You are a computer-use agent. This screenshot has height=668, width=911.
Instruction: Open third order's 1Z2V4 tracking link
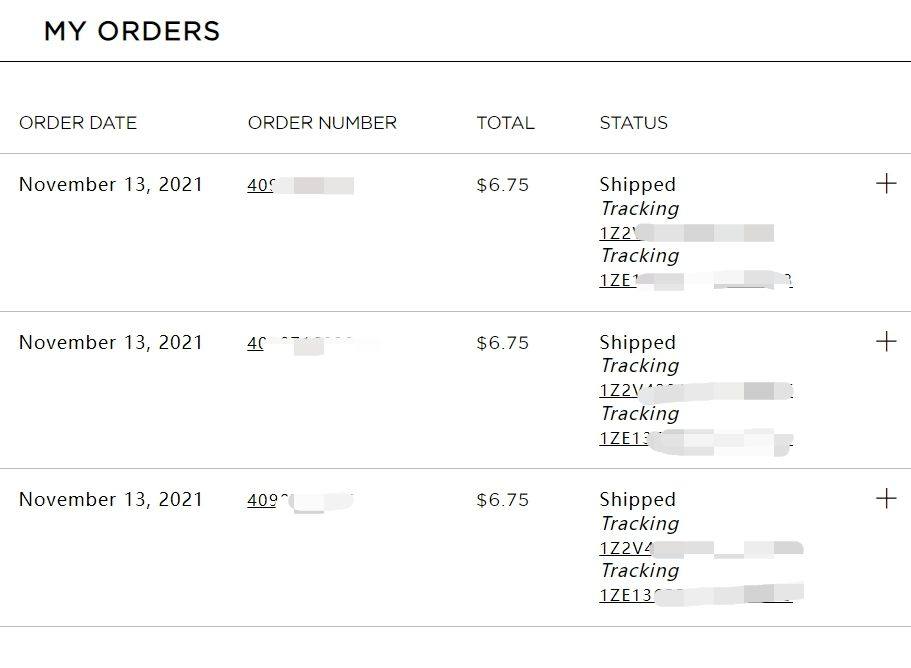tap(701, 548)
